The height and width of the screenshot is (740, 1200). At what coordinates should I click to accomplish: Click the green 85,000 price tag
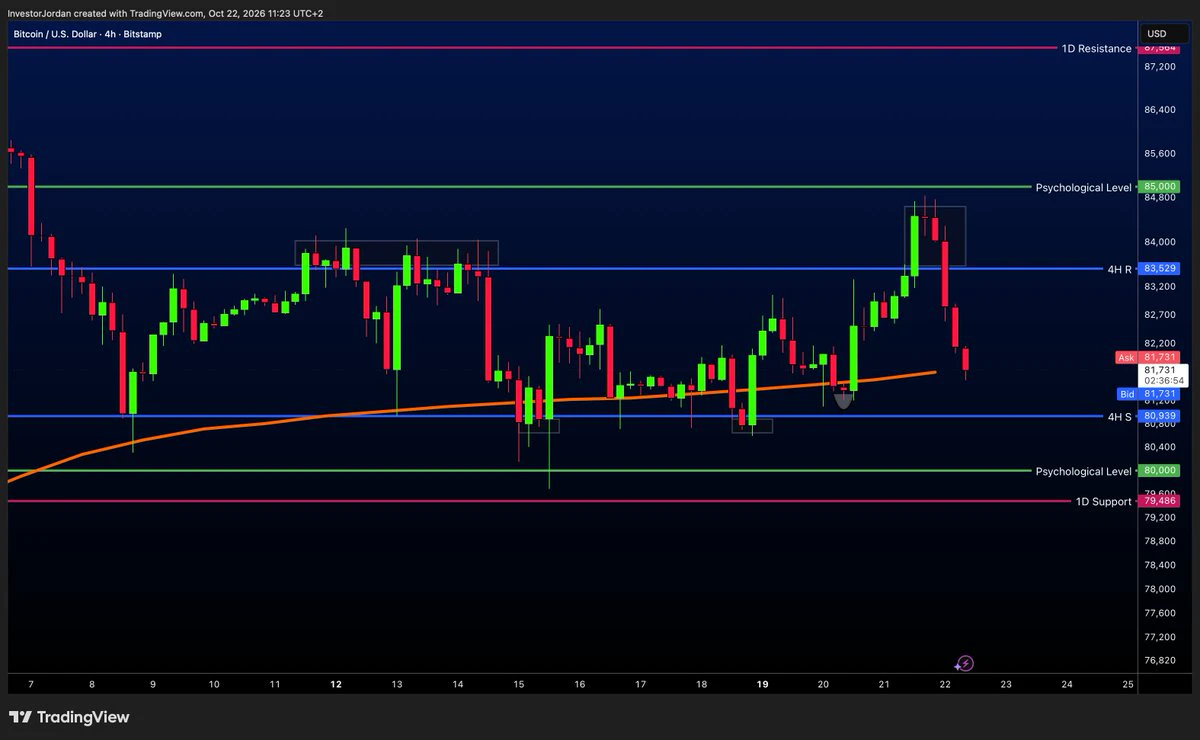(1161, 186)
